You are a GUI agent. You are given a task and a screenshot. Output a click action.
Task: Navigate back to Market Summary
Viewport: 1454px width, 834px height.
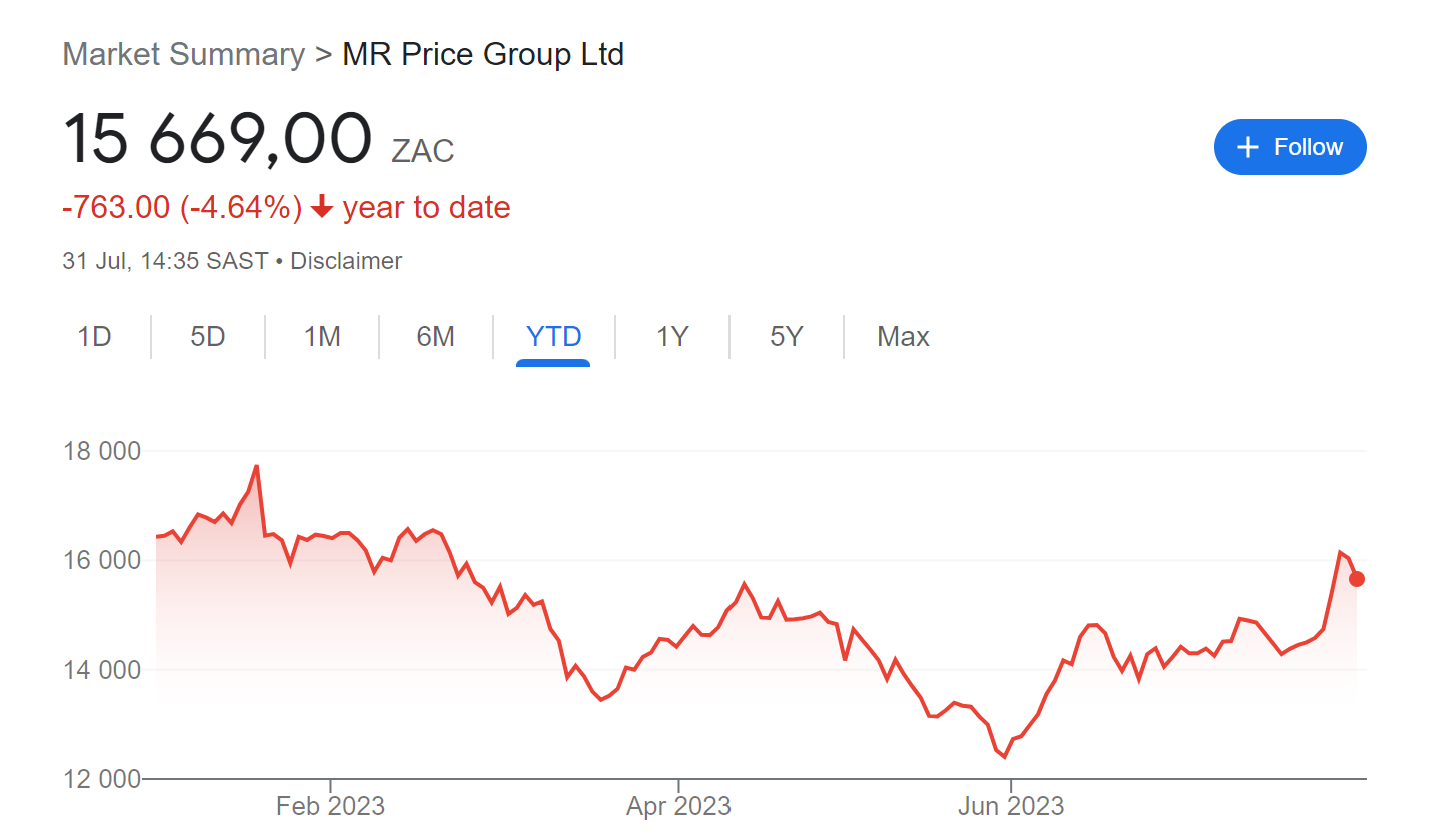183,54
